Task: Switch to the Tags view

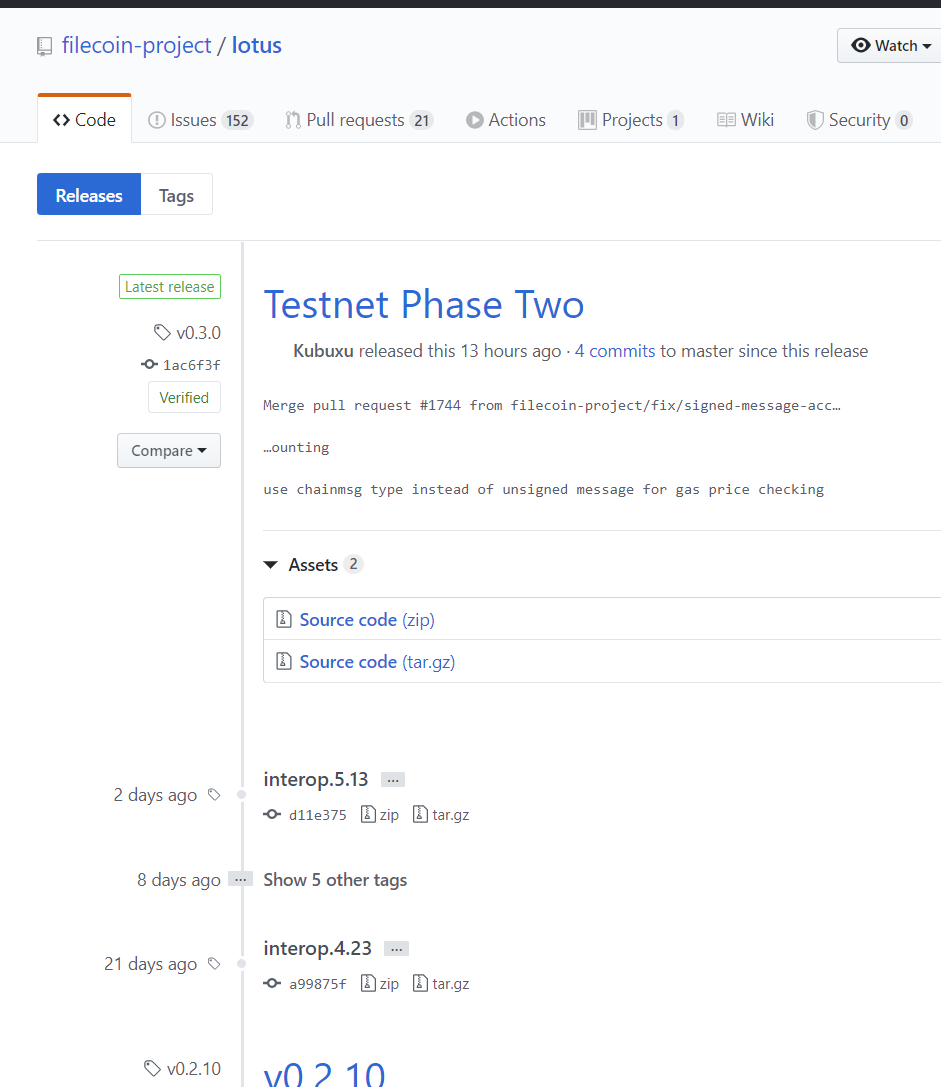Action: click(176, 195)
